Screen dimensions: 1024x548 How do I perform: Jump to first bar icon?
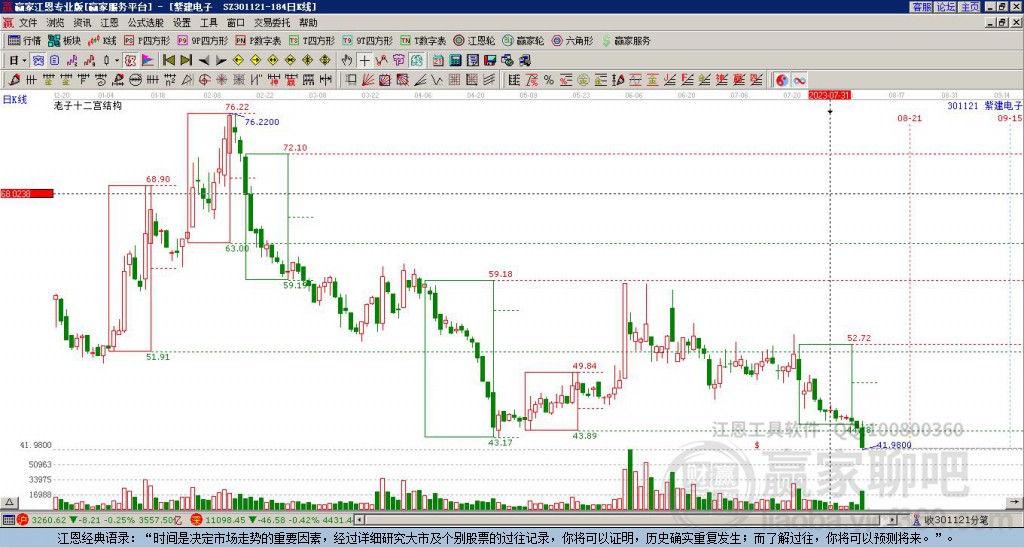click(x=169, y=61)
